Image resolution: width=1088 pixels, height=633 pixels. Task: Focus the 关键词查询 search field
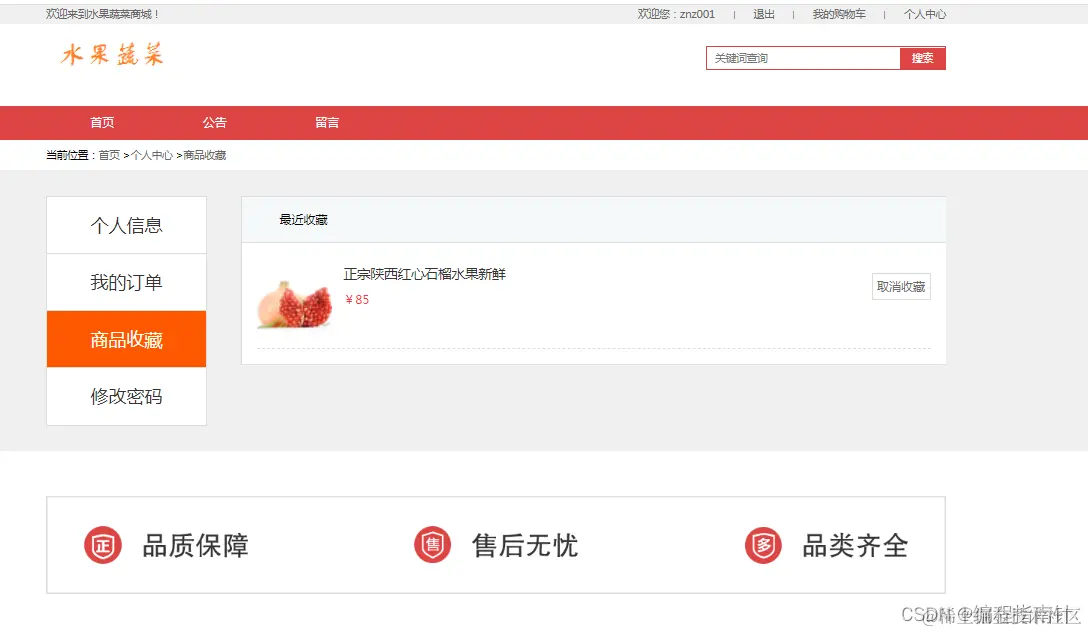803,58
